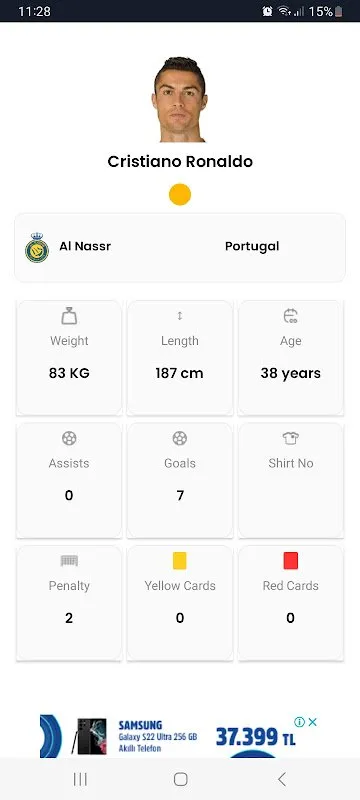Screen dimensions: 360x800
Task: Click the weight scale icon
Action: click(69, 316)
